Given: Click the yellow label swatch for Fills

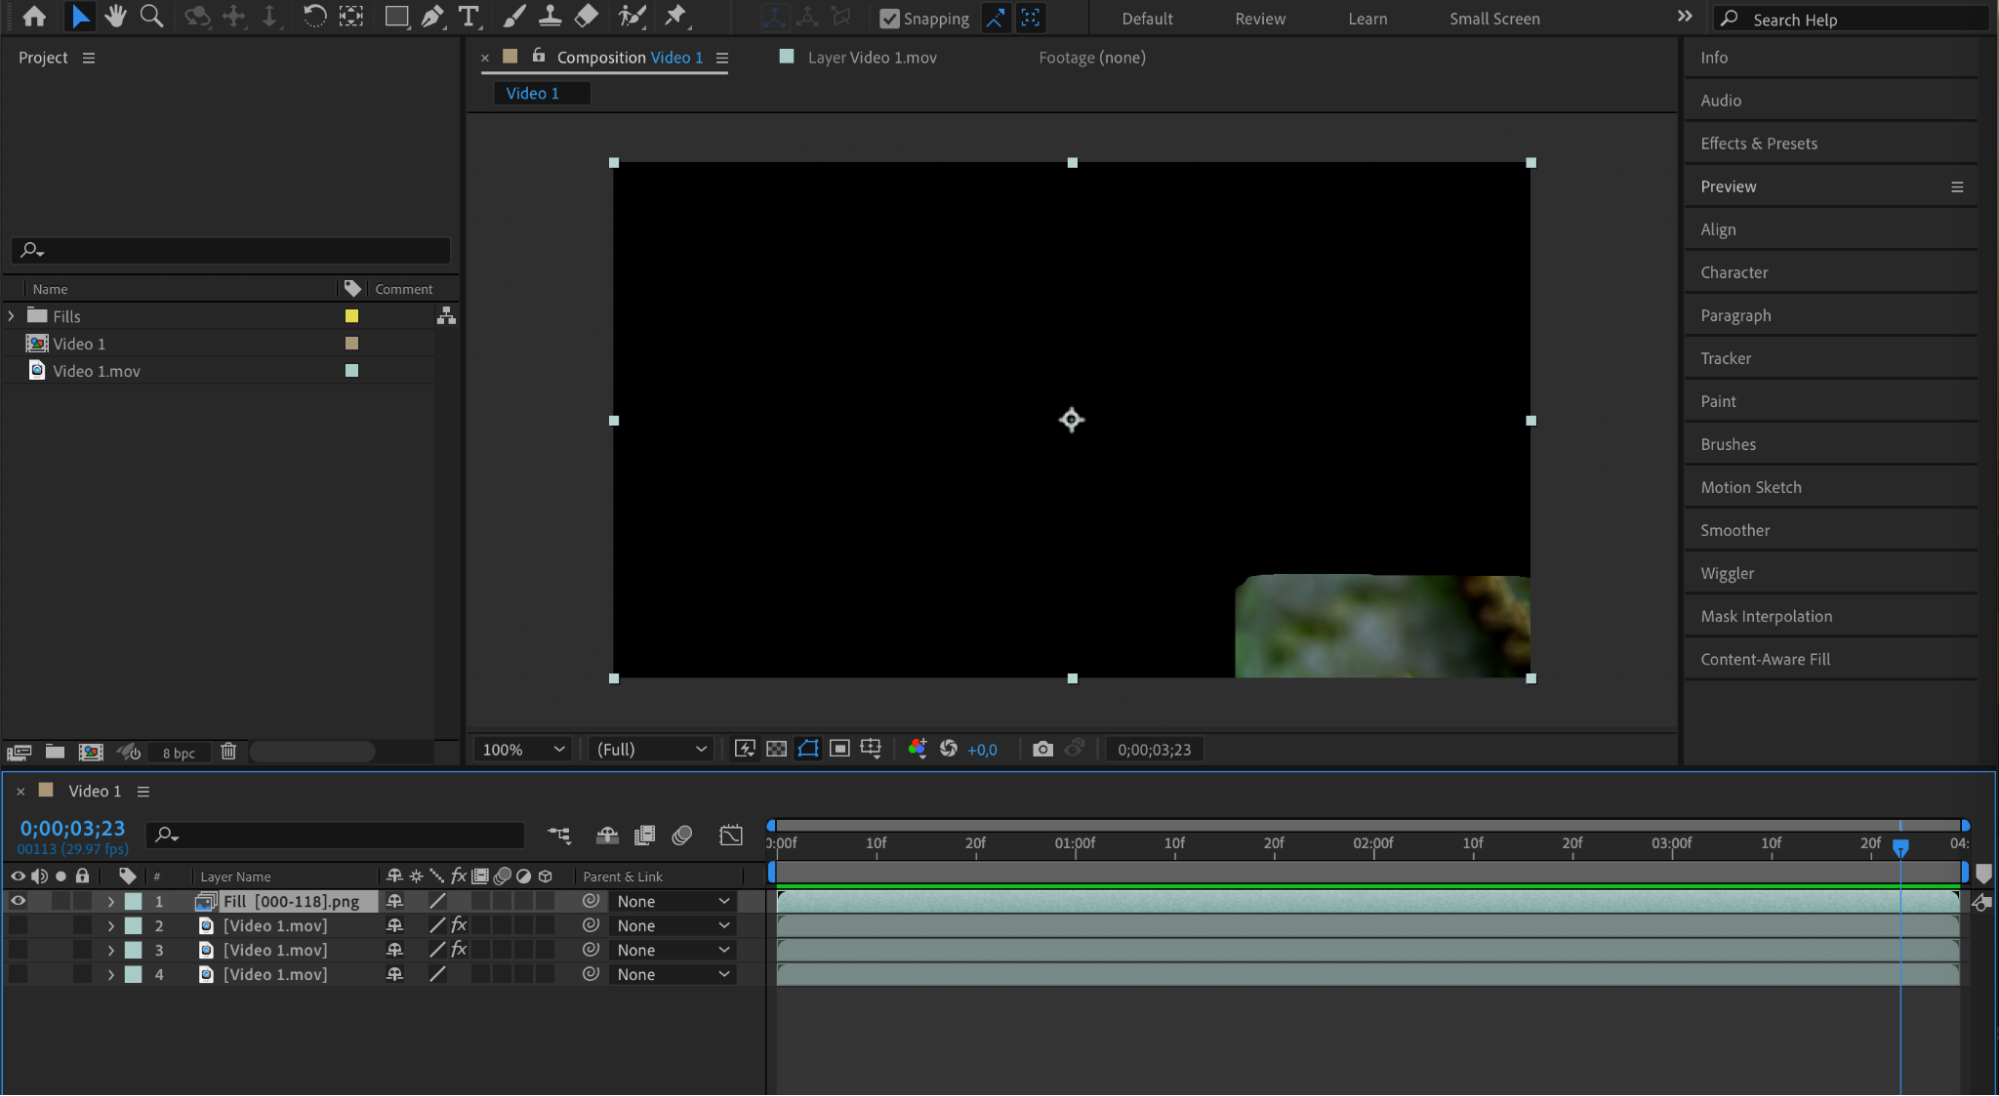Looking at the screenshot, I should tap(352, 316).
